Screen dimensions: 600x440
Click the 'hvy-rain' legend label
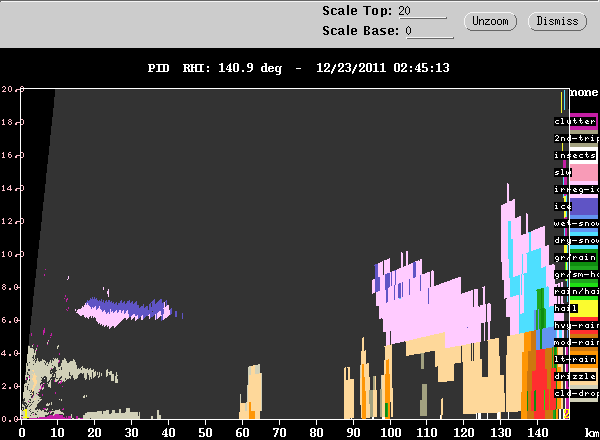click(576, 326)
